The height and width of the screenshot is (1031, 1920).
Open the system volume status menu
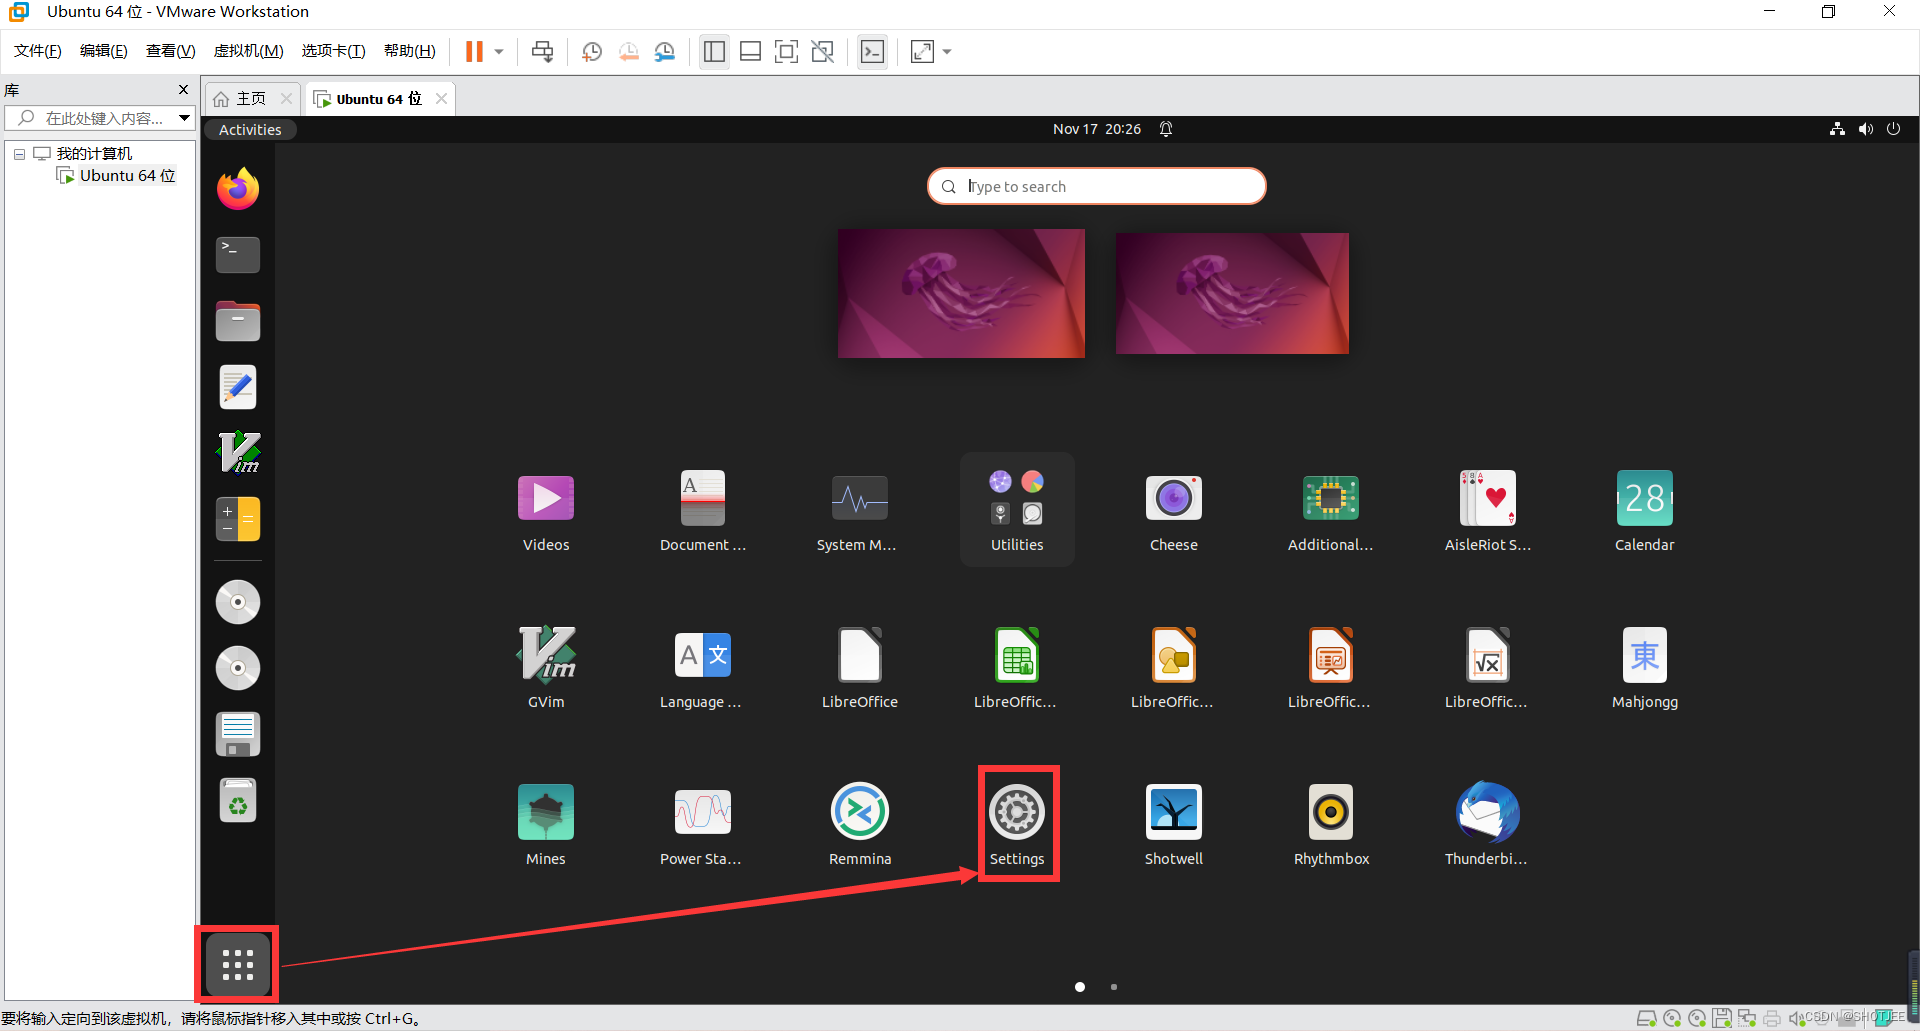tap(1865, 129)
